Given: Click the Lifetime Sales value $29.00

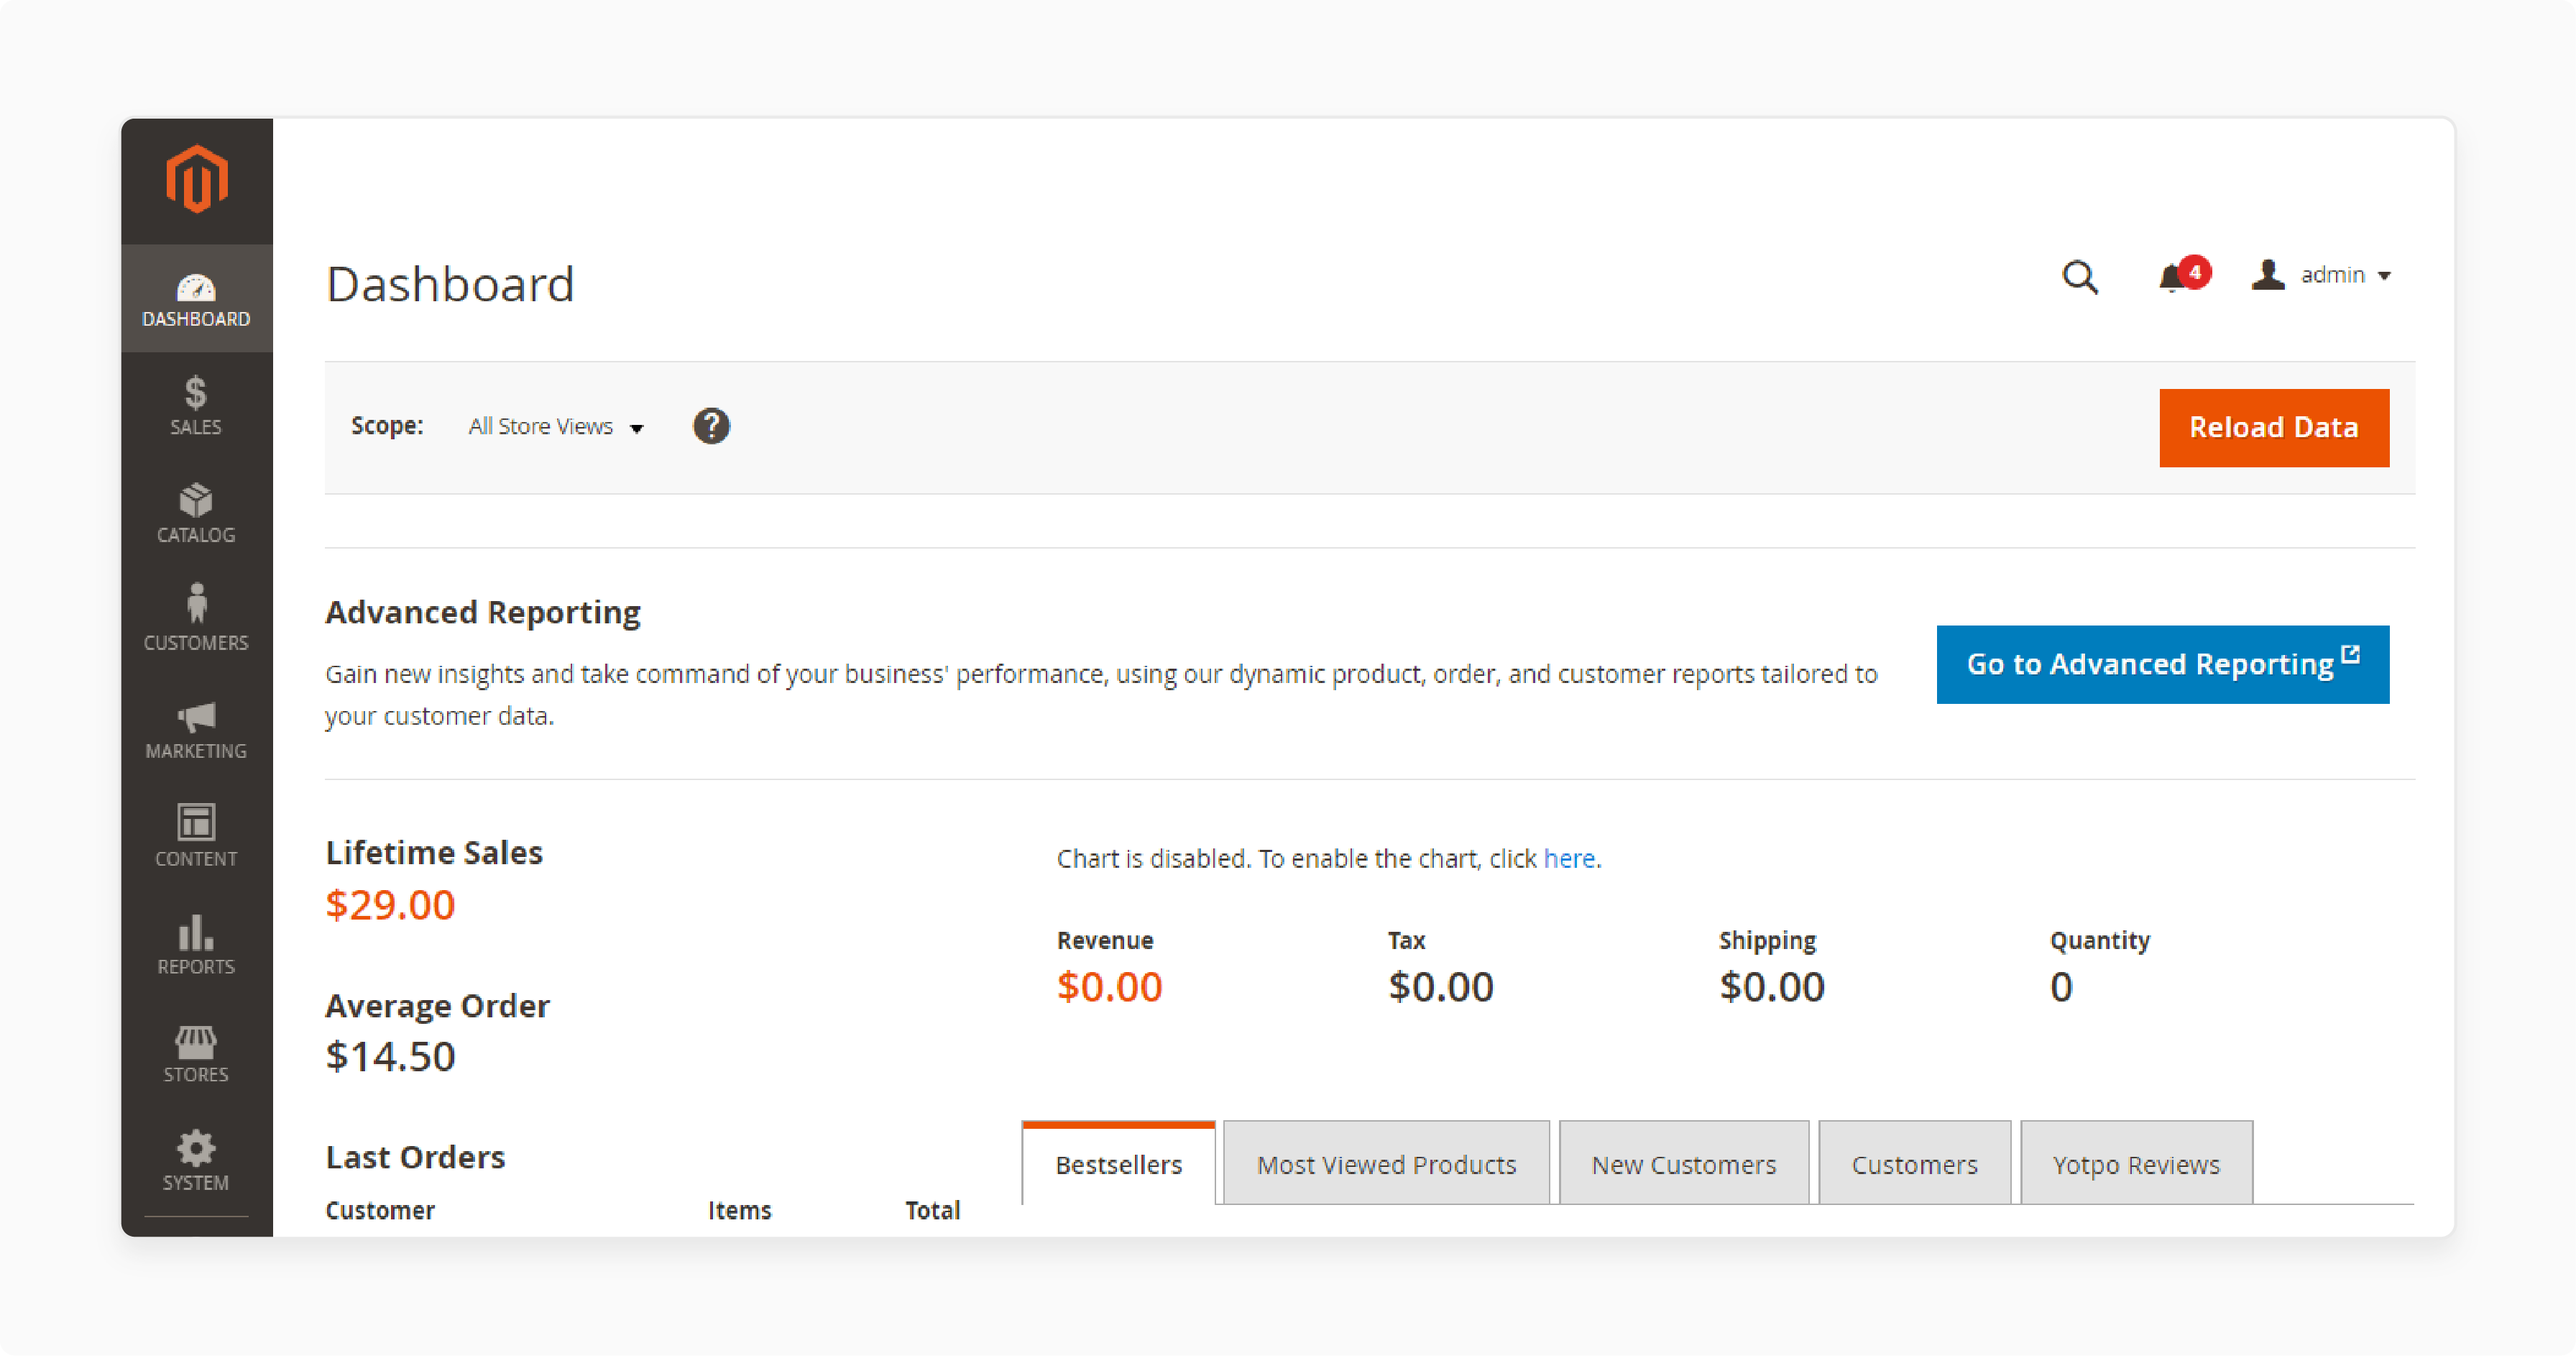Looking at the screenshot, I should tap(390, 905).
